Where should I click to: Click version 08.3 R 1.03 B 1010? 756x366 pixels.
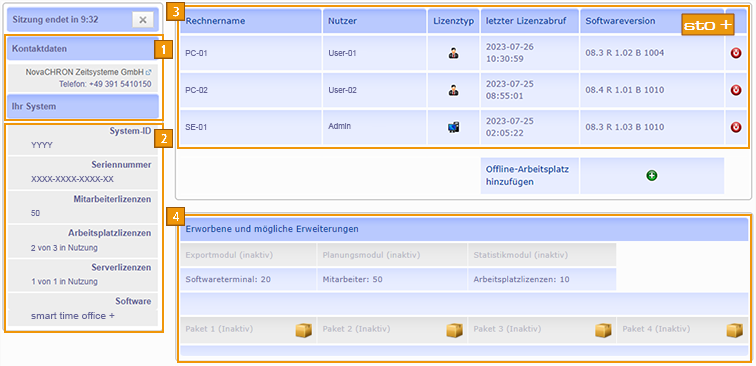pyautogui.click(x=624, y=127)
